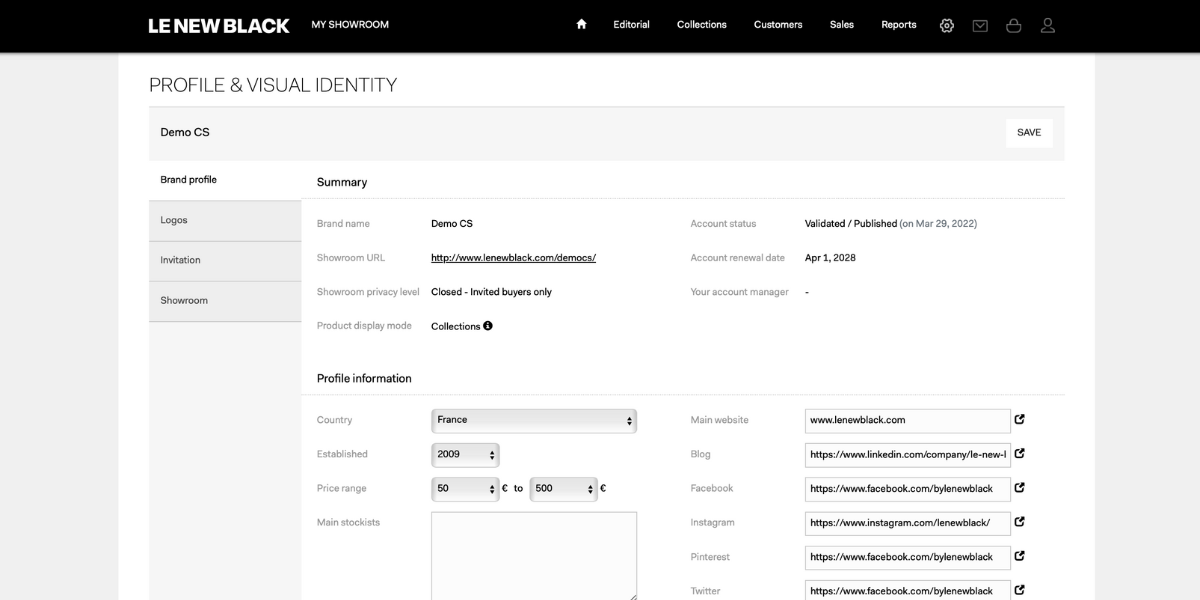The width and height of the screenshot is (1200, 600).
Task: Open the Sales menu
Action: click(842, 25)
